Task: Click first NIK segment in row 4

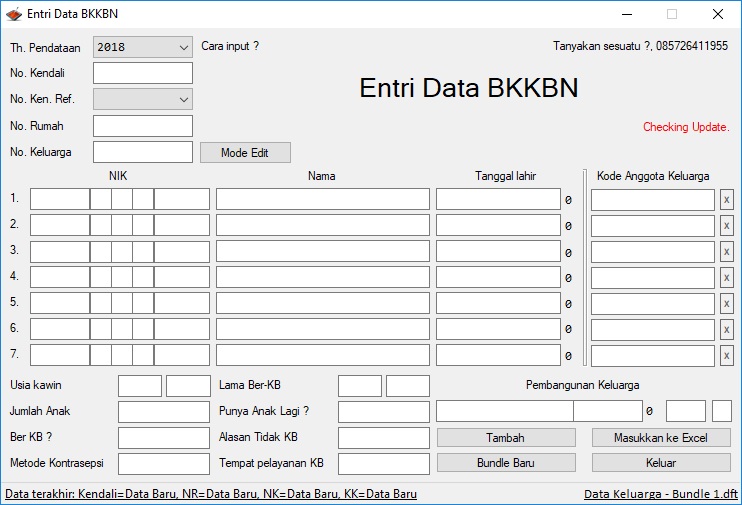Action: pyautogui.click(x=60, y=277)
